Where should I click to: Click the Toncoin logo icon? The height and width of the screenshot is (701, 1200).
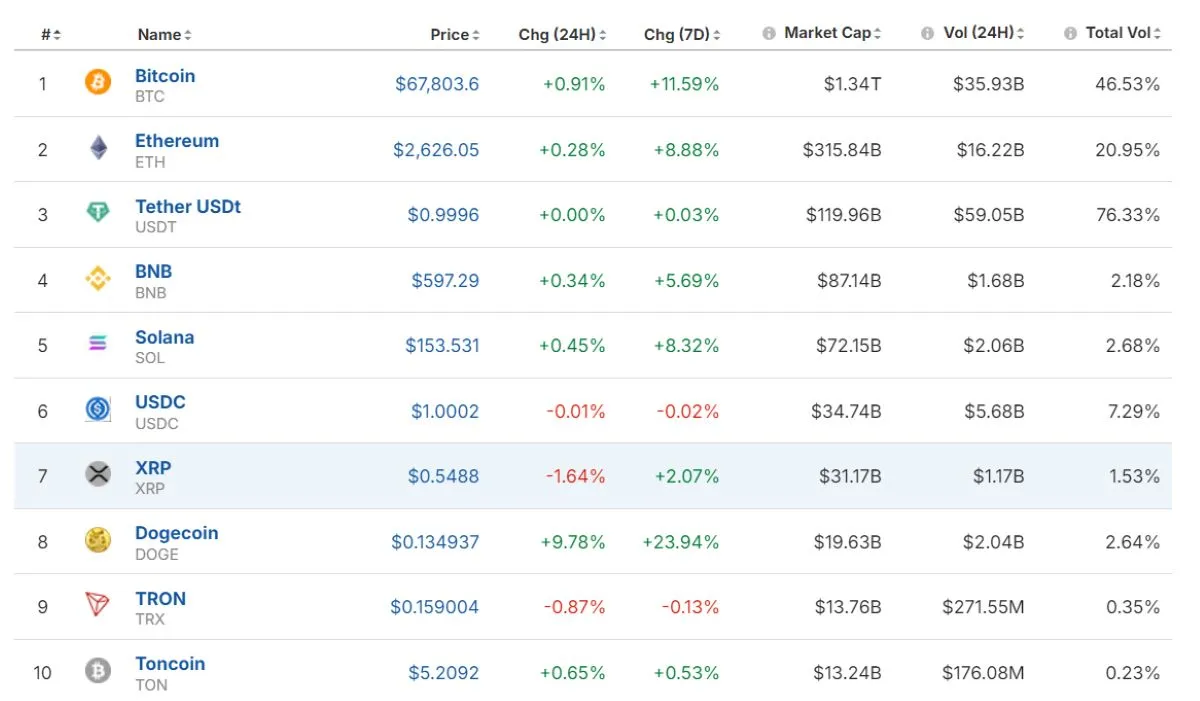[x=98, y=672]
